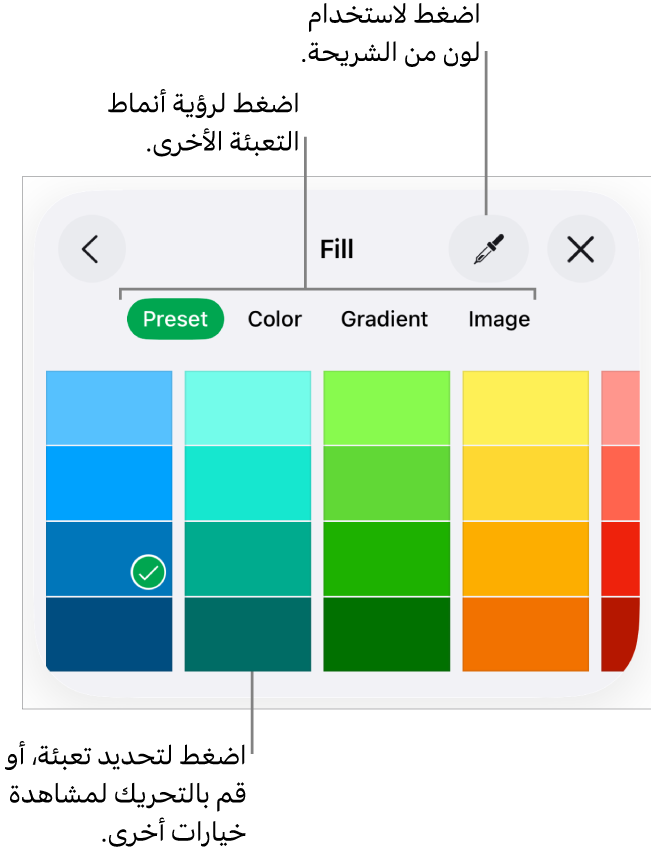Apply the dark teal swatch
This screenshot has height=857, width=651.
[248, 634]
